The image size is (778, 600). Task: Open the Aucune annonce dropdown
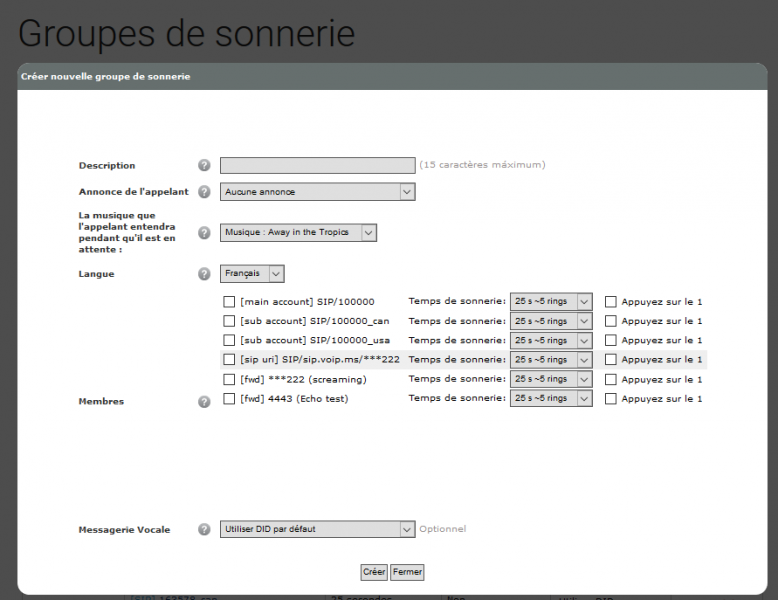coord(318,192)
